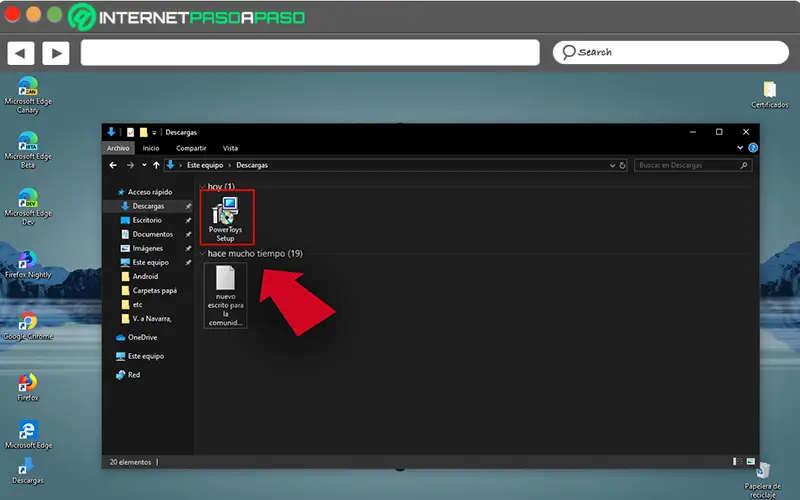Collapse the 'hoy (1)' group
Viewport: 800px width, 500px height.
(203, 187)
